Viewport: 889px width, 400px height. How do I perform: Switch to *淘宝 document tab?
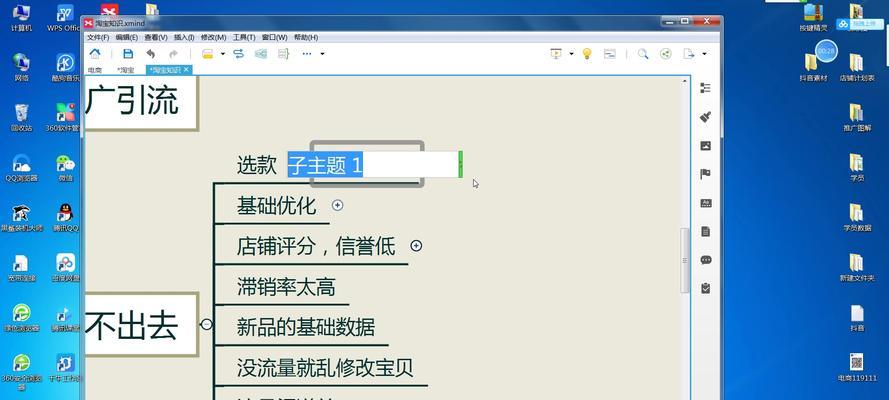(x=125, y=70)
